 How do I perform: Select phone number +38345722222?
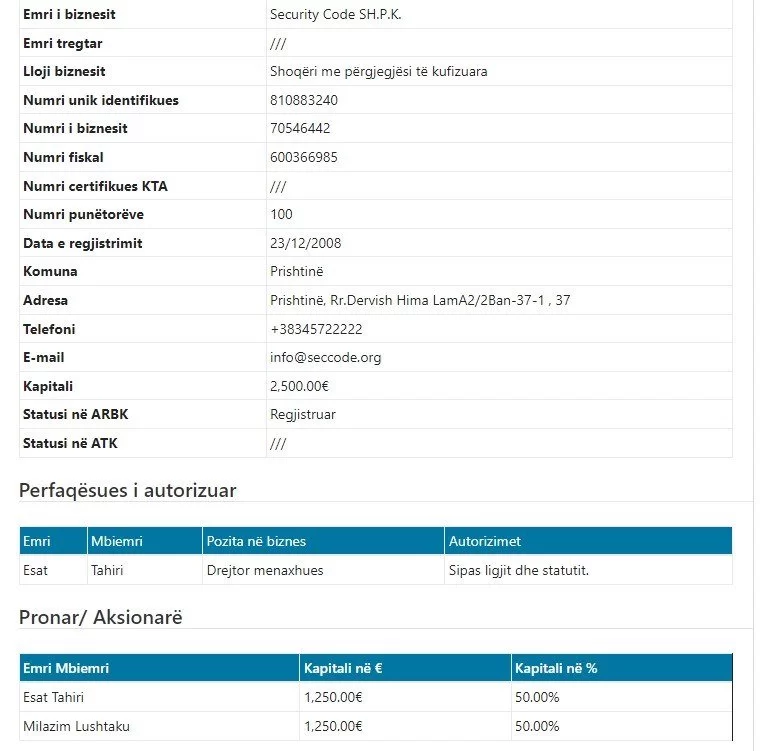coord(316,330)
